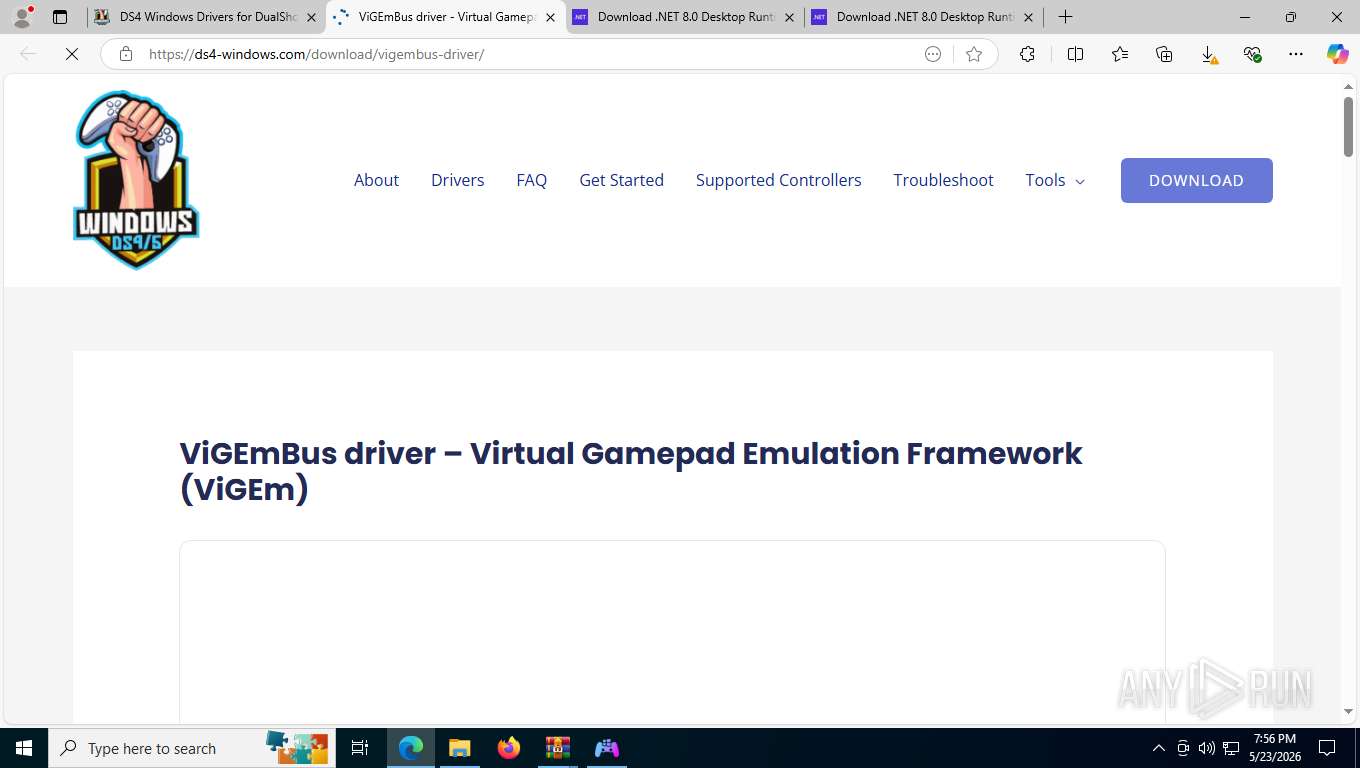Screen dimensions: 1360x768
Task: Select the ViGEmBus driver tab
Action: click(x=445, y=17)
